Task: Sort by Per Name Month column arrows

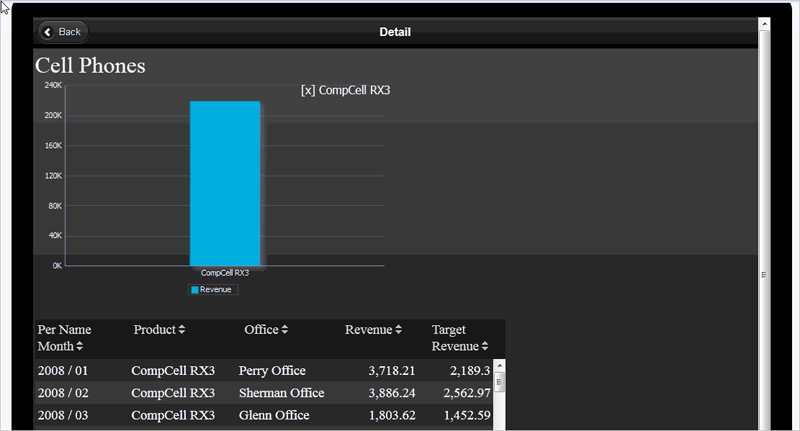Action: coord(79,346)
